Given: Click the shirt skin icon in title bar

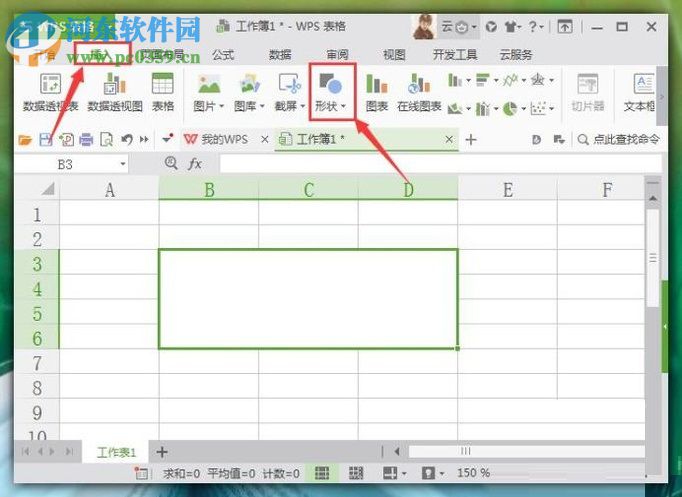Looking at the screenshot, I should coord(511,27).
